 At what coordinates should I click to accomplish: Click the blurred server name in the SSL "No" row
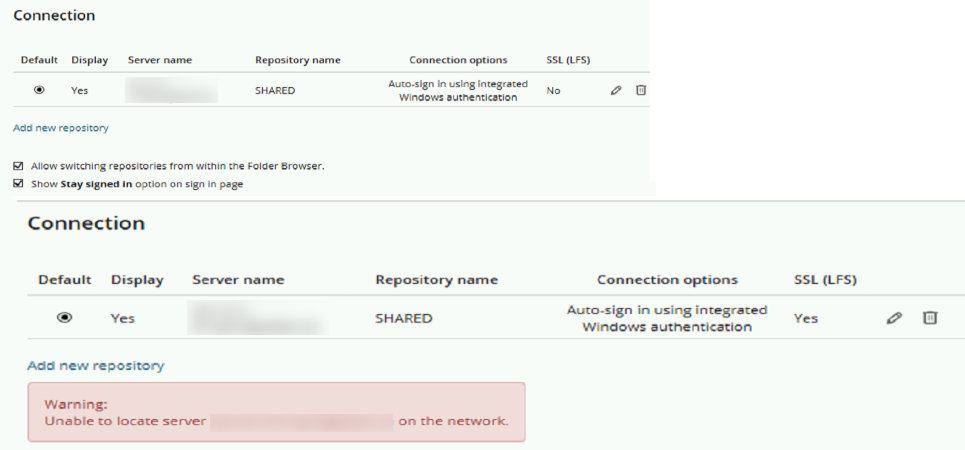point(171,90)
